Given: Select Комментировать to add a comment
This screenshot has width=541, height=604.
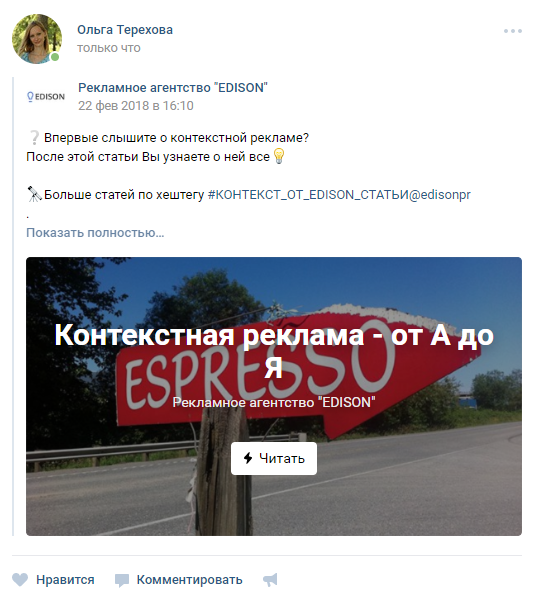Looking at the screenshot, I should [189, 580].
